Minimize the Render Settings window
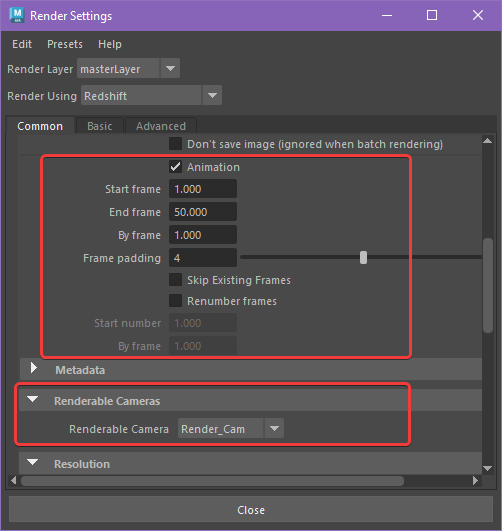Screen dimensions: 502x531 click(x=387, y=15)
